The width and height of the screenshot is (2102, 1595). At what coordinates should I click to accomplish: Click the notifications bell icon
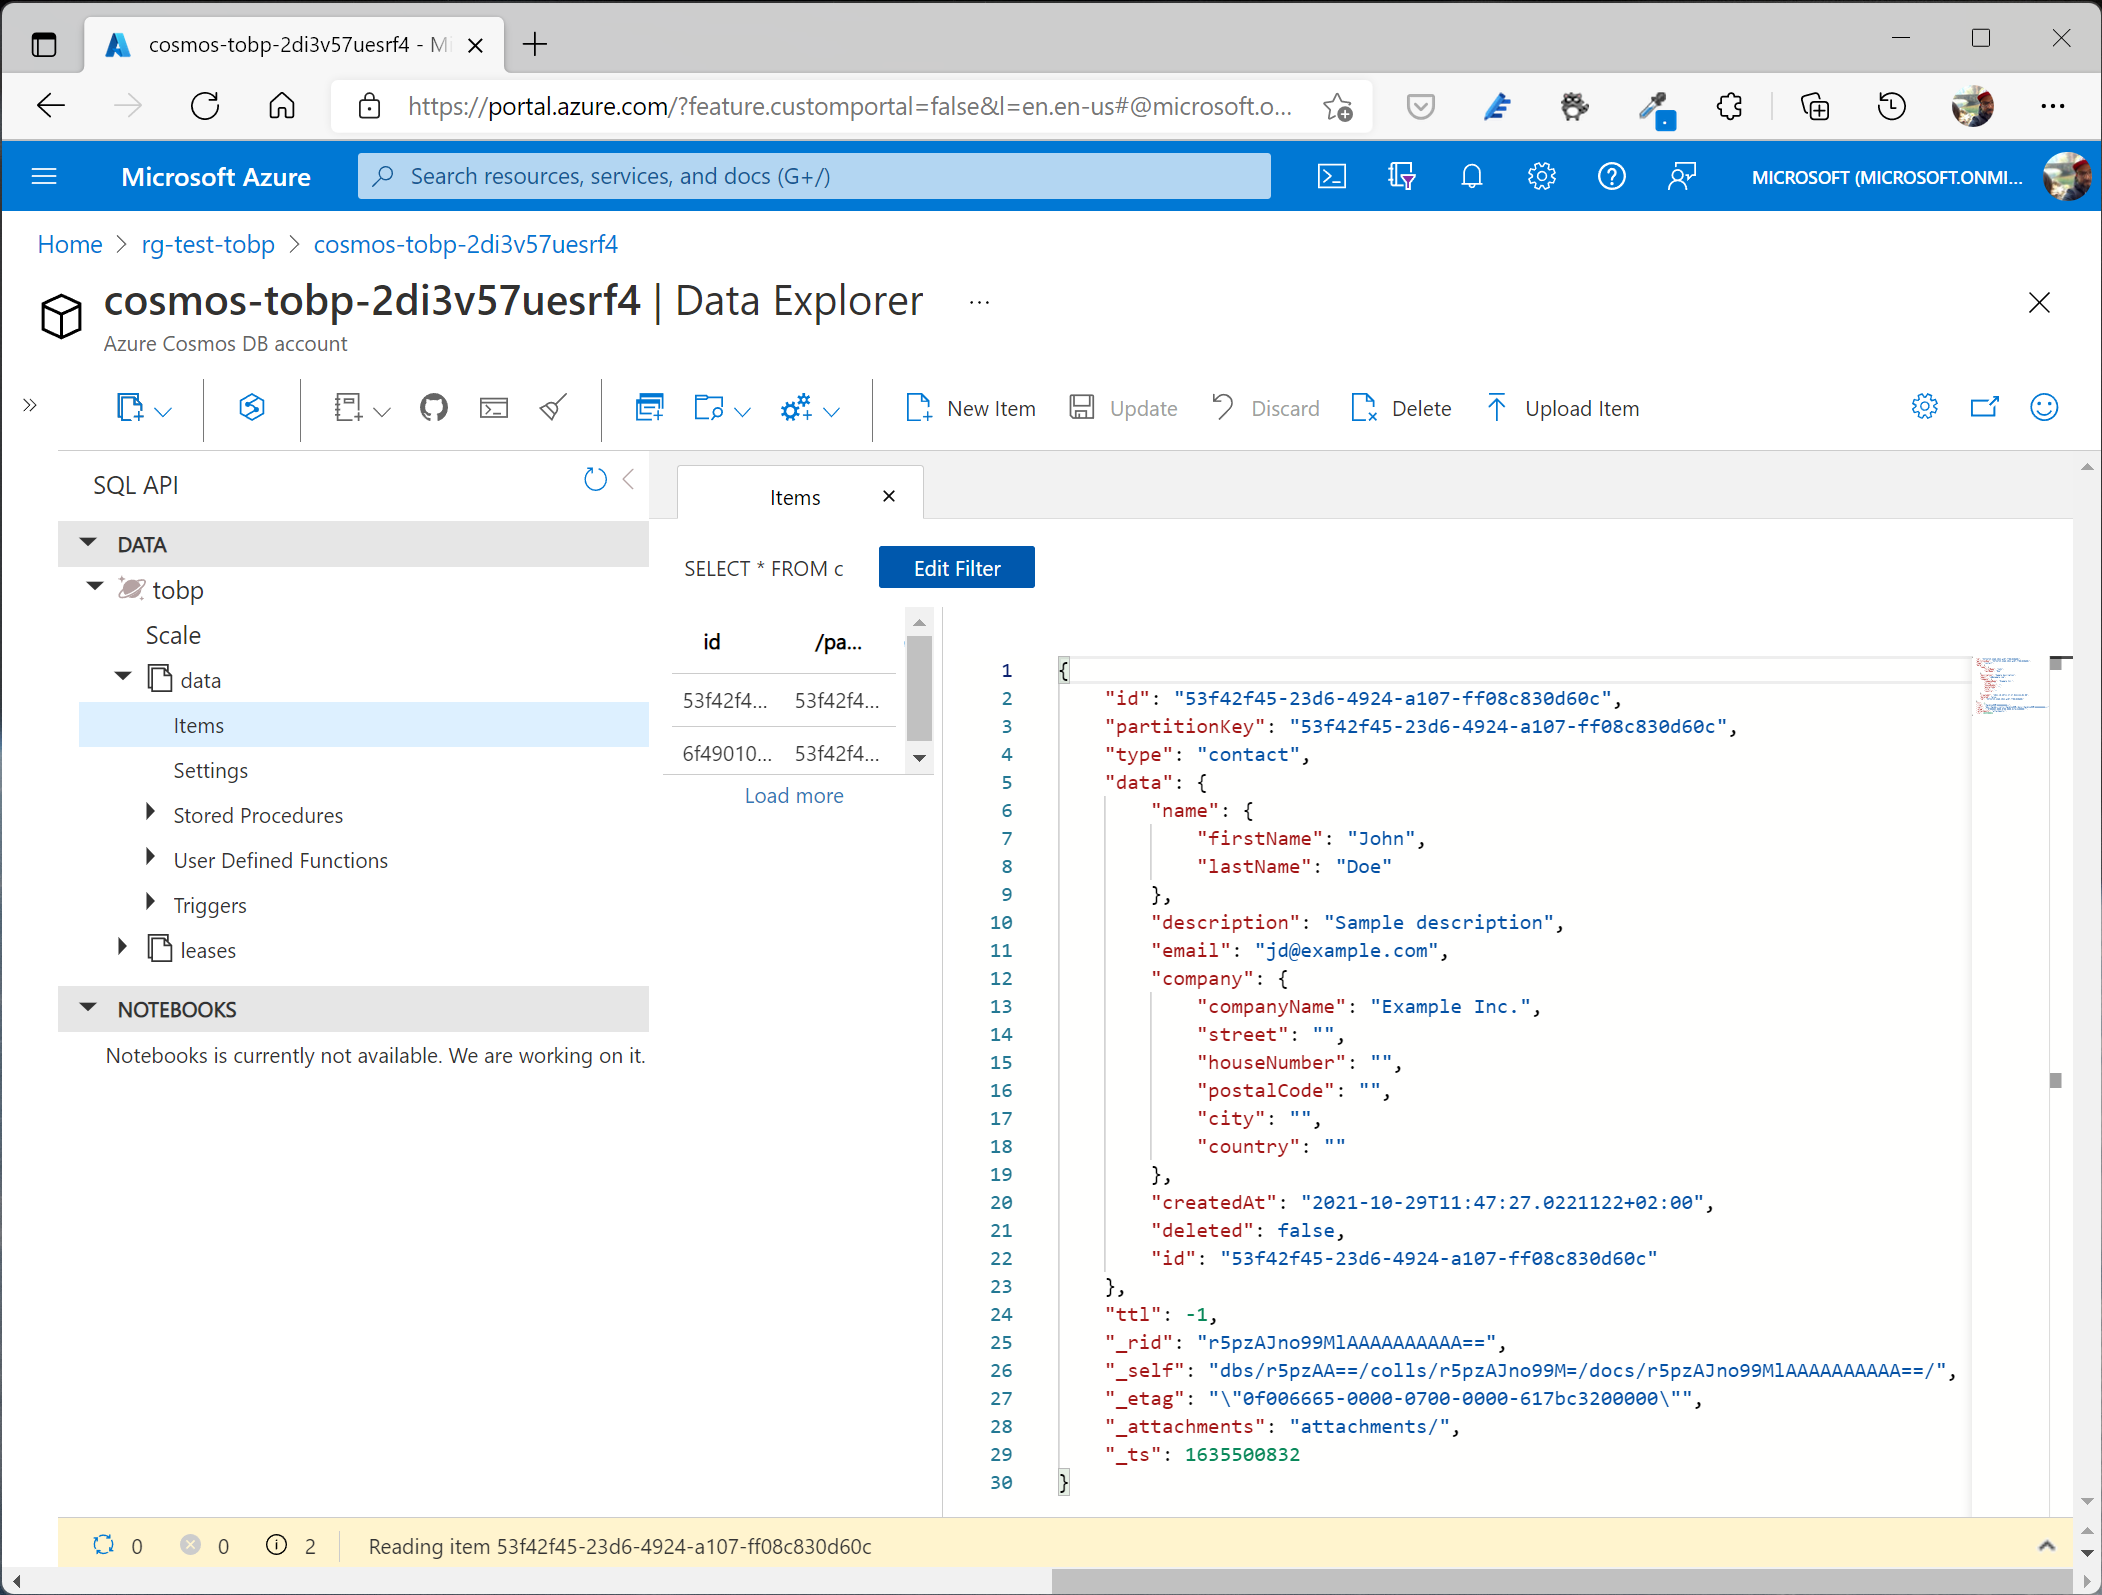[1471, 177]
